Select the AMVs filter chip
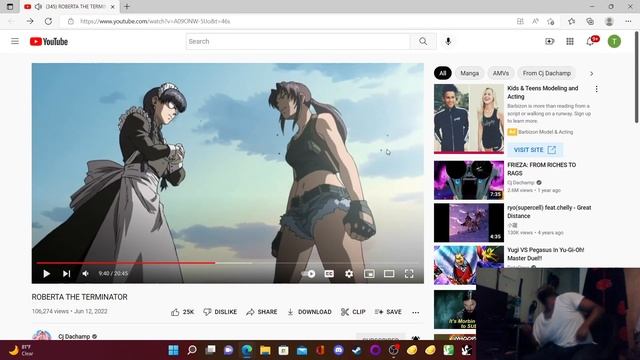Viewport: 640px width, 360px height. click(x=501, y=73)
